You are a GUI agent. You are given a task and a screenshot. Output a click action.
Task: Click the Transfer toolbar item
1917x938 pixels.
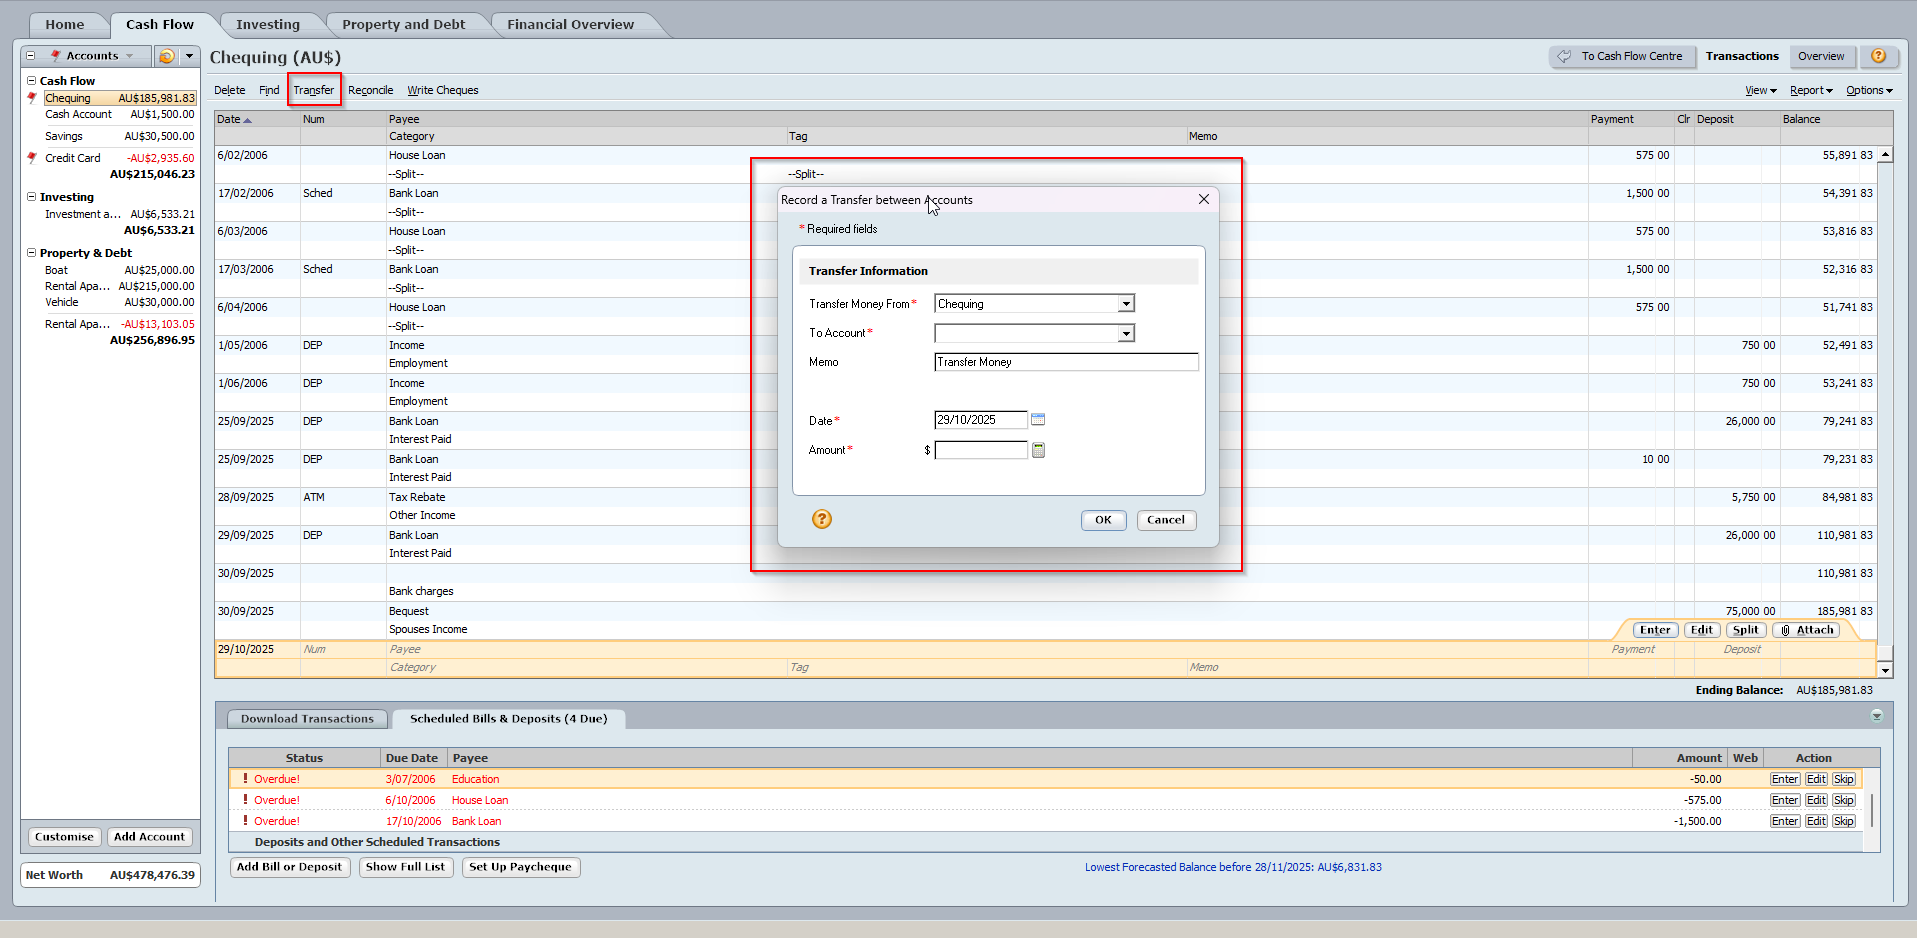[313, 90]
